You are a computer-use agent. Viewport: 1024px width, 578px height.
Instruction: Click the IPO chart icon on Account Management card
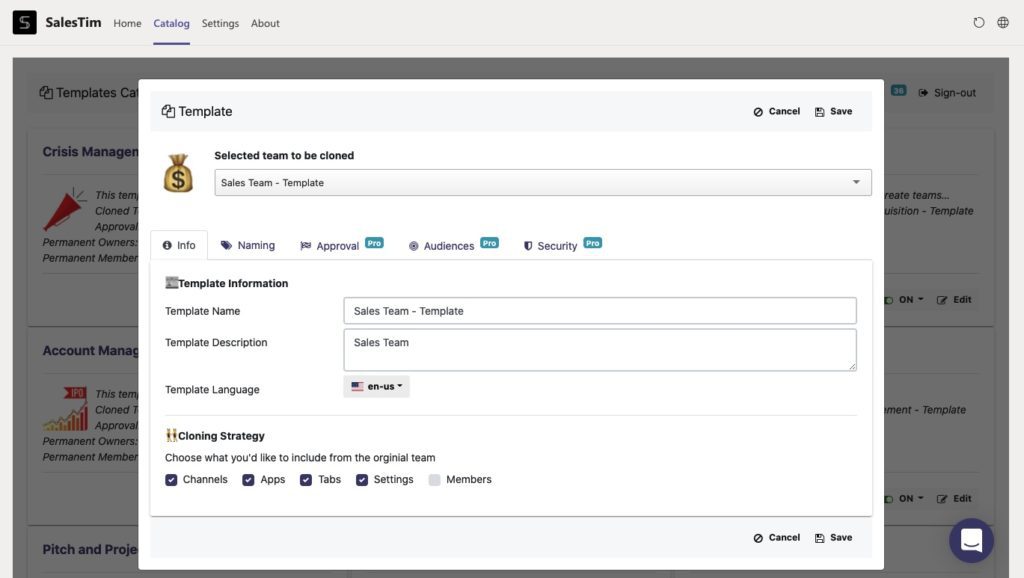pyautogui.click(x=65, y=408)
